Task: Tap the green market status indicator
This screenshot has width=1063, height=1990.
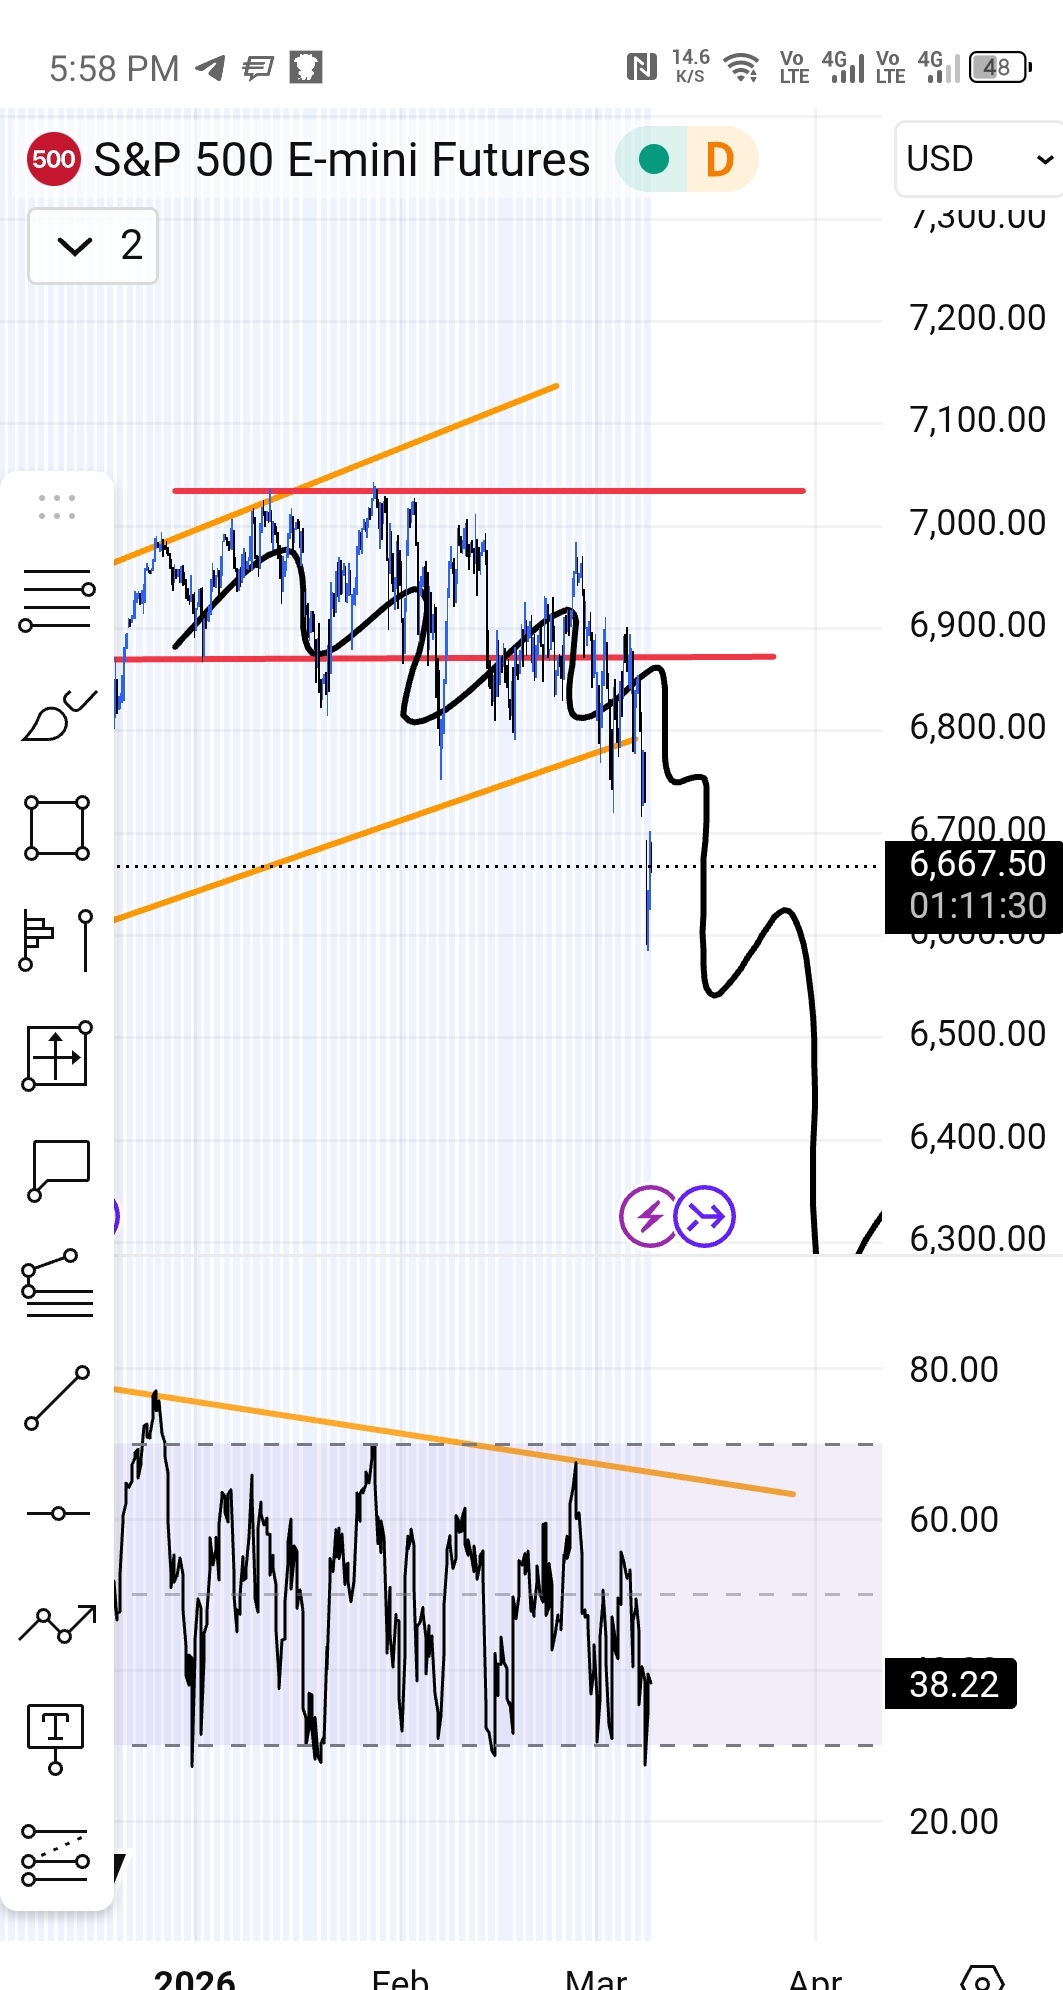Action: 653,159
